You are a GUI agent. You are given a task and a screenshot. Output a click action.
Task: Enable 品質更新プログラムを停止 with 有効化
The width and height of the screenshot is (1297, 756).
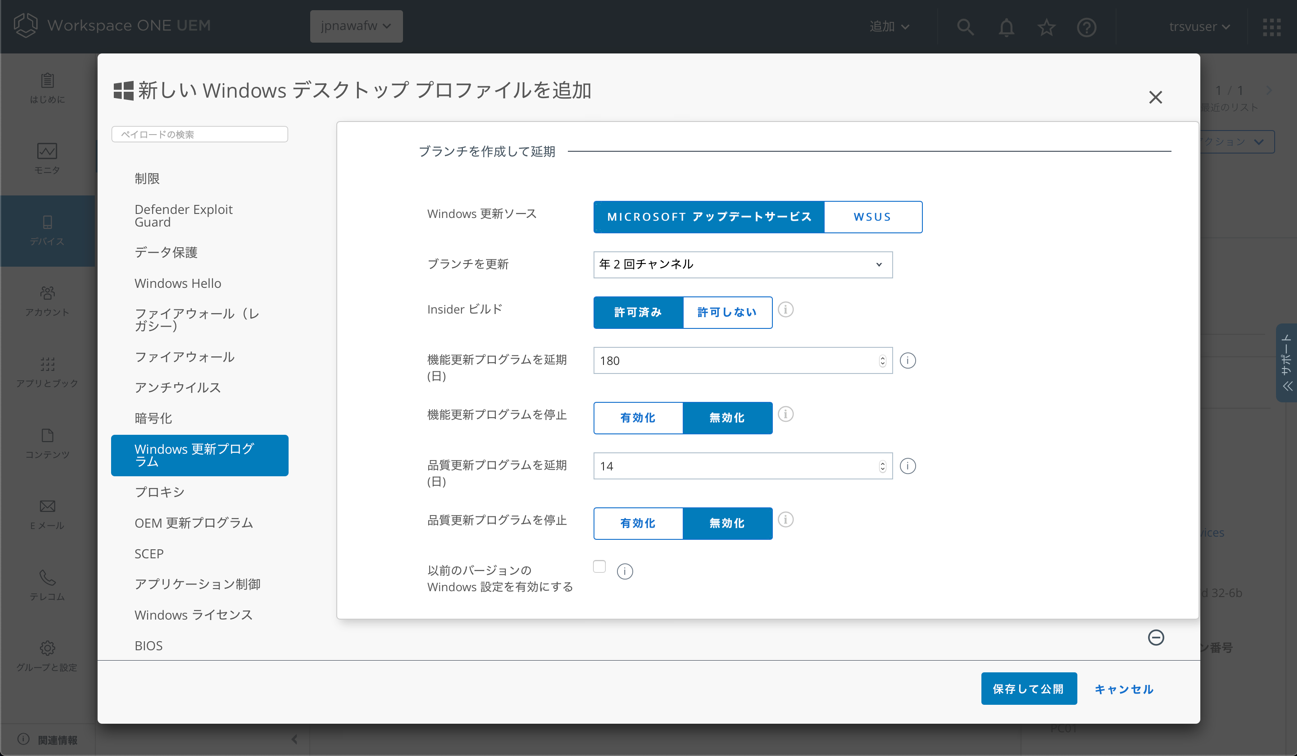coord(638,523)
